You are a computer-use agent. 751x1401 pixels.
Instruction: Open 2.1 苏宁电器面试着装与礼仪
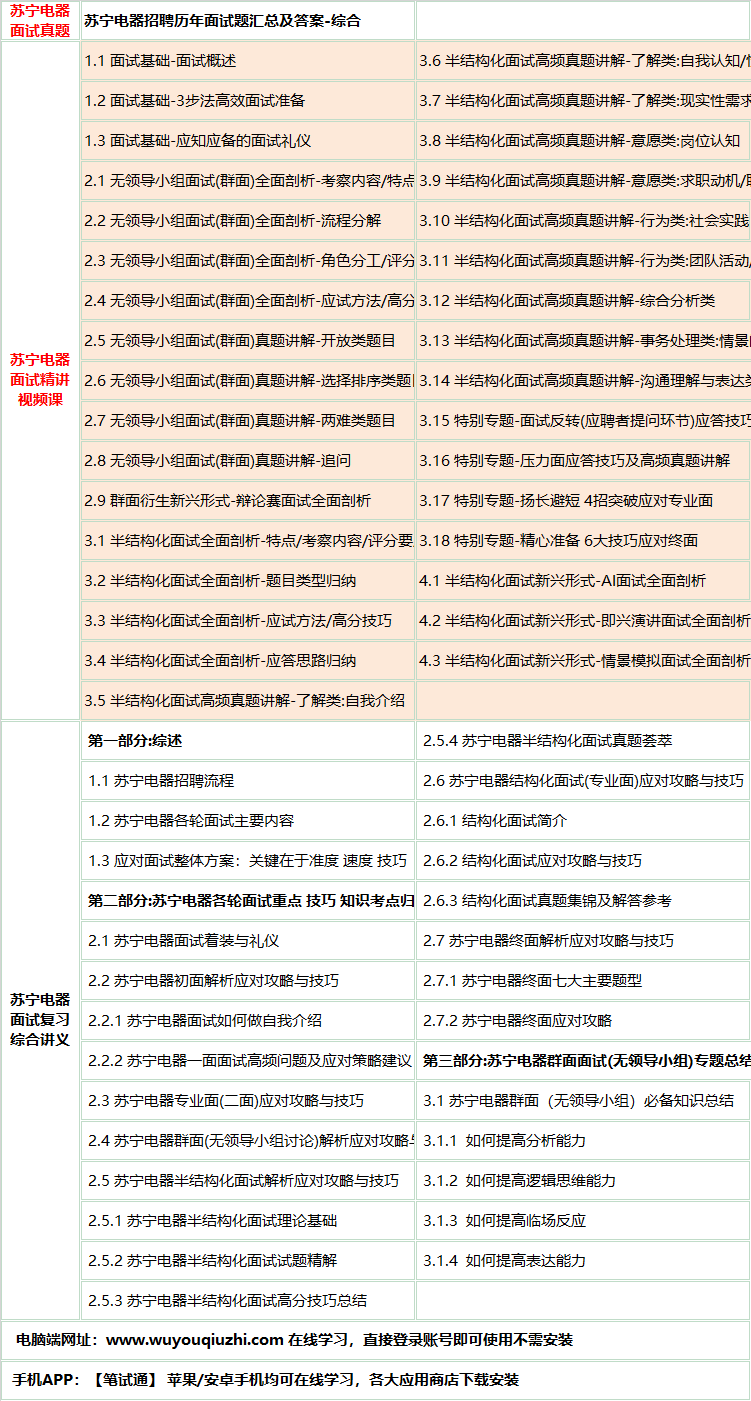183,940
